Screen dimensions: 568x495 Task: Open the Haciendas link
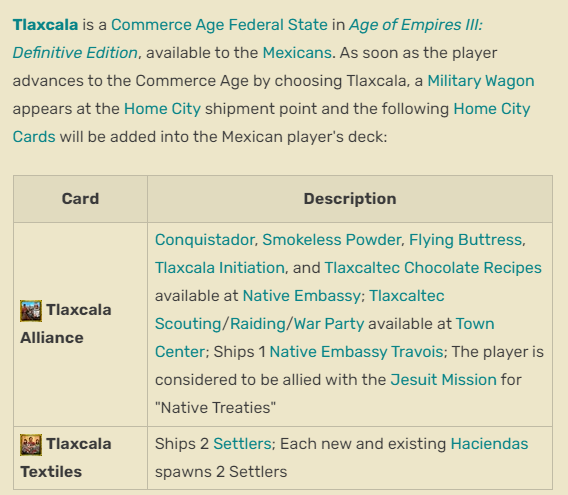click(489, 444)
